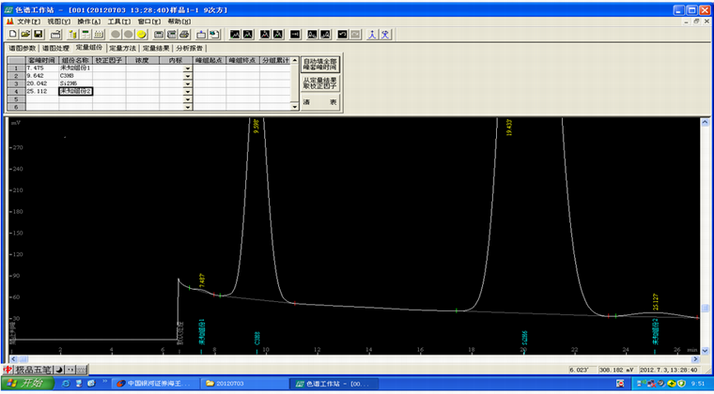714x394 pixels.
Task: Click the table's scroll-down arrow
Action: point(295,107)
